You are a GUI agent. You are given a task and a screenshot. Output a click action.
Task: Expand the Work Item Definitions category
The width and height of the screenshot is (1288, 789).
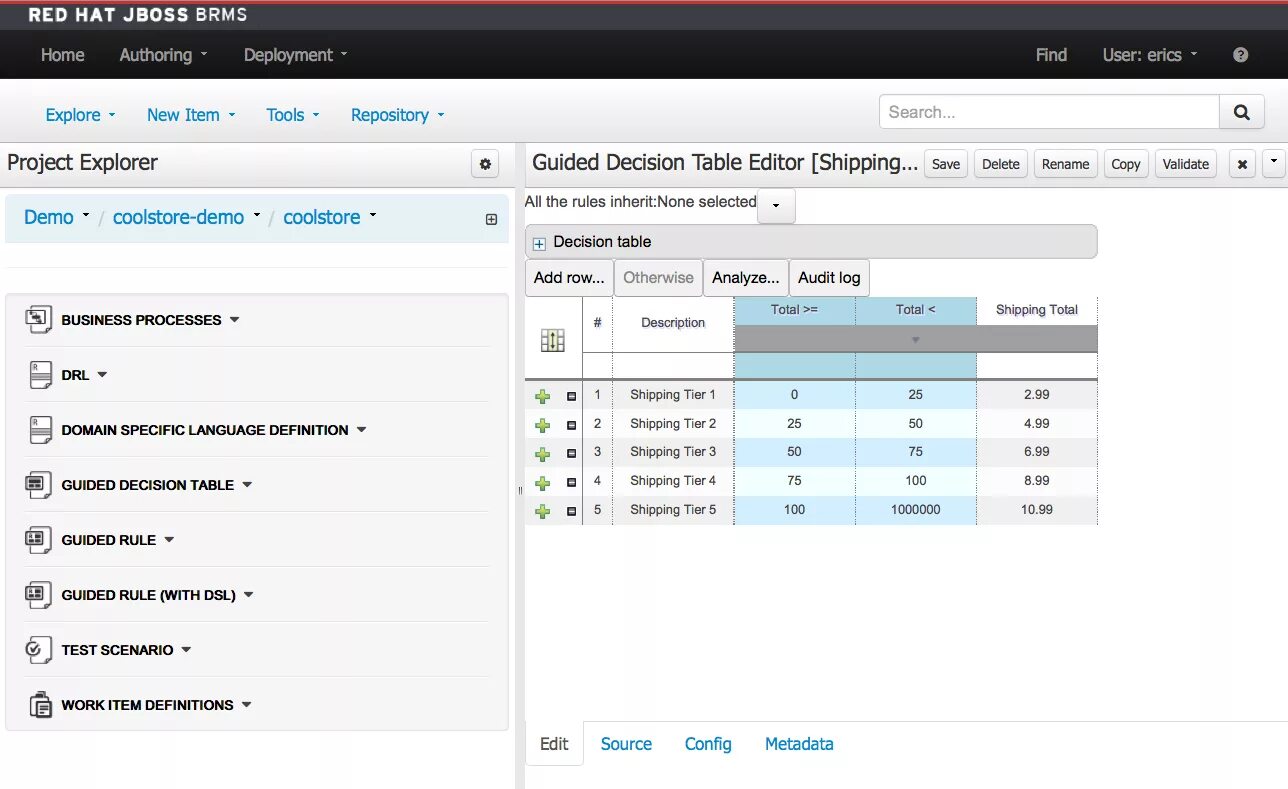click(x=246, y=705)
